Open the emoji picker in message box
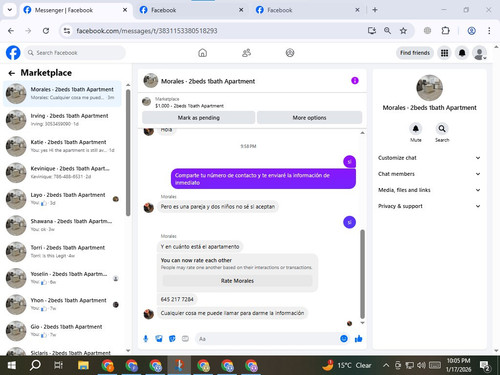Image resolution: width=500 pixels, height=375 pixels. tap(344, 339)
